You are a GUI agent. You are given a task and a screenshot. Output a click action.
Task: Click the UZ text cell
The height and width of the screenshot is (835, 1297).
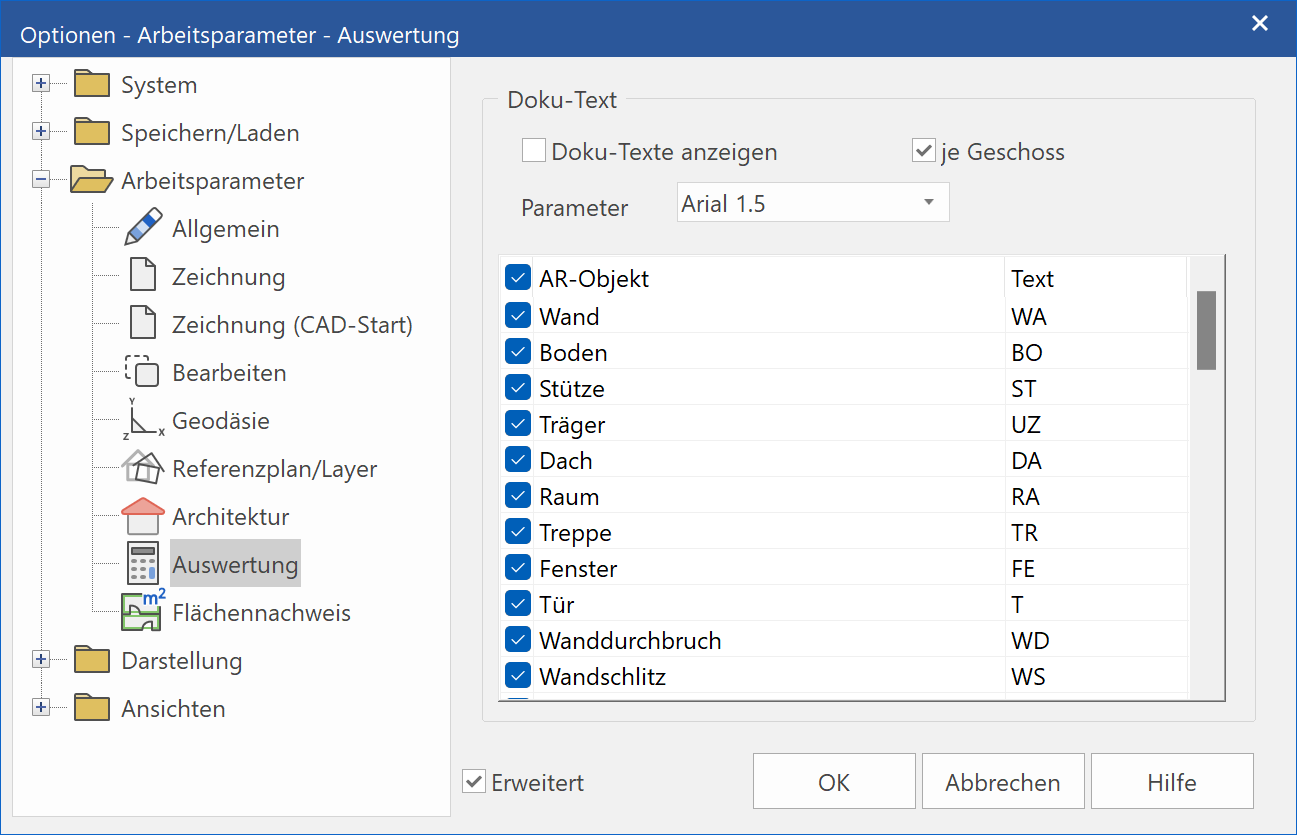[1095, 424]
